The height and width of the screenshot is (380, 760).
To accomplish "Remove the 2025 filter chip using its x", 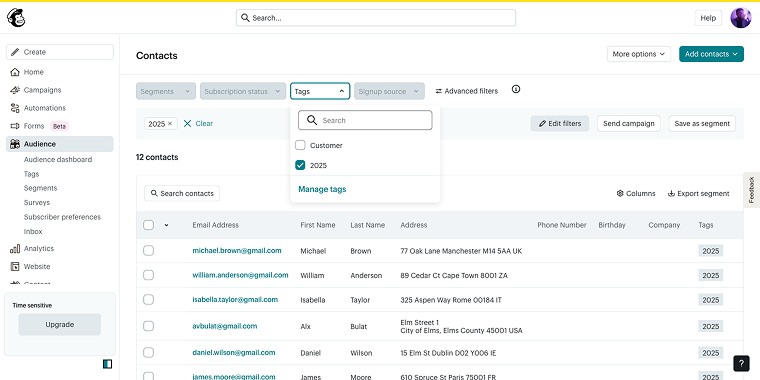I will [x=170, y=124].
